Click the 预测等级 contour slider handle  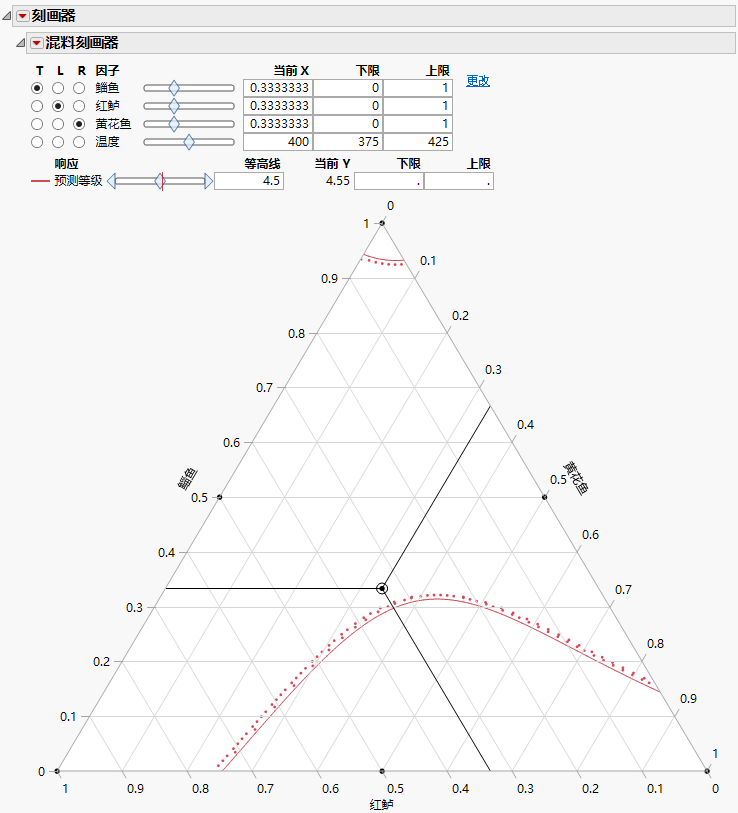tap(160, 181)
